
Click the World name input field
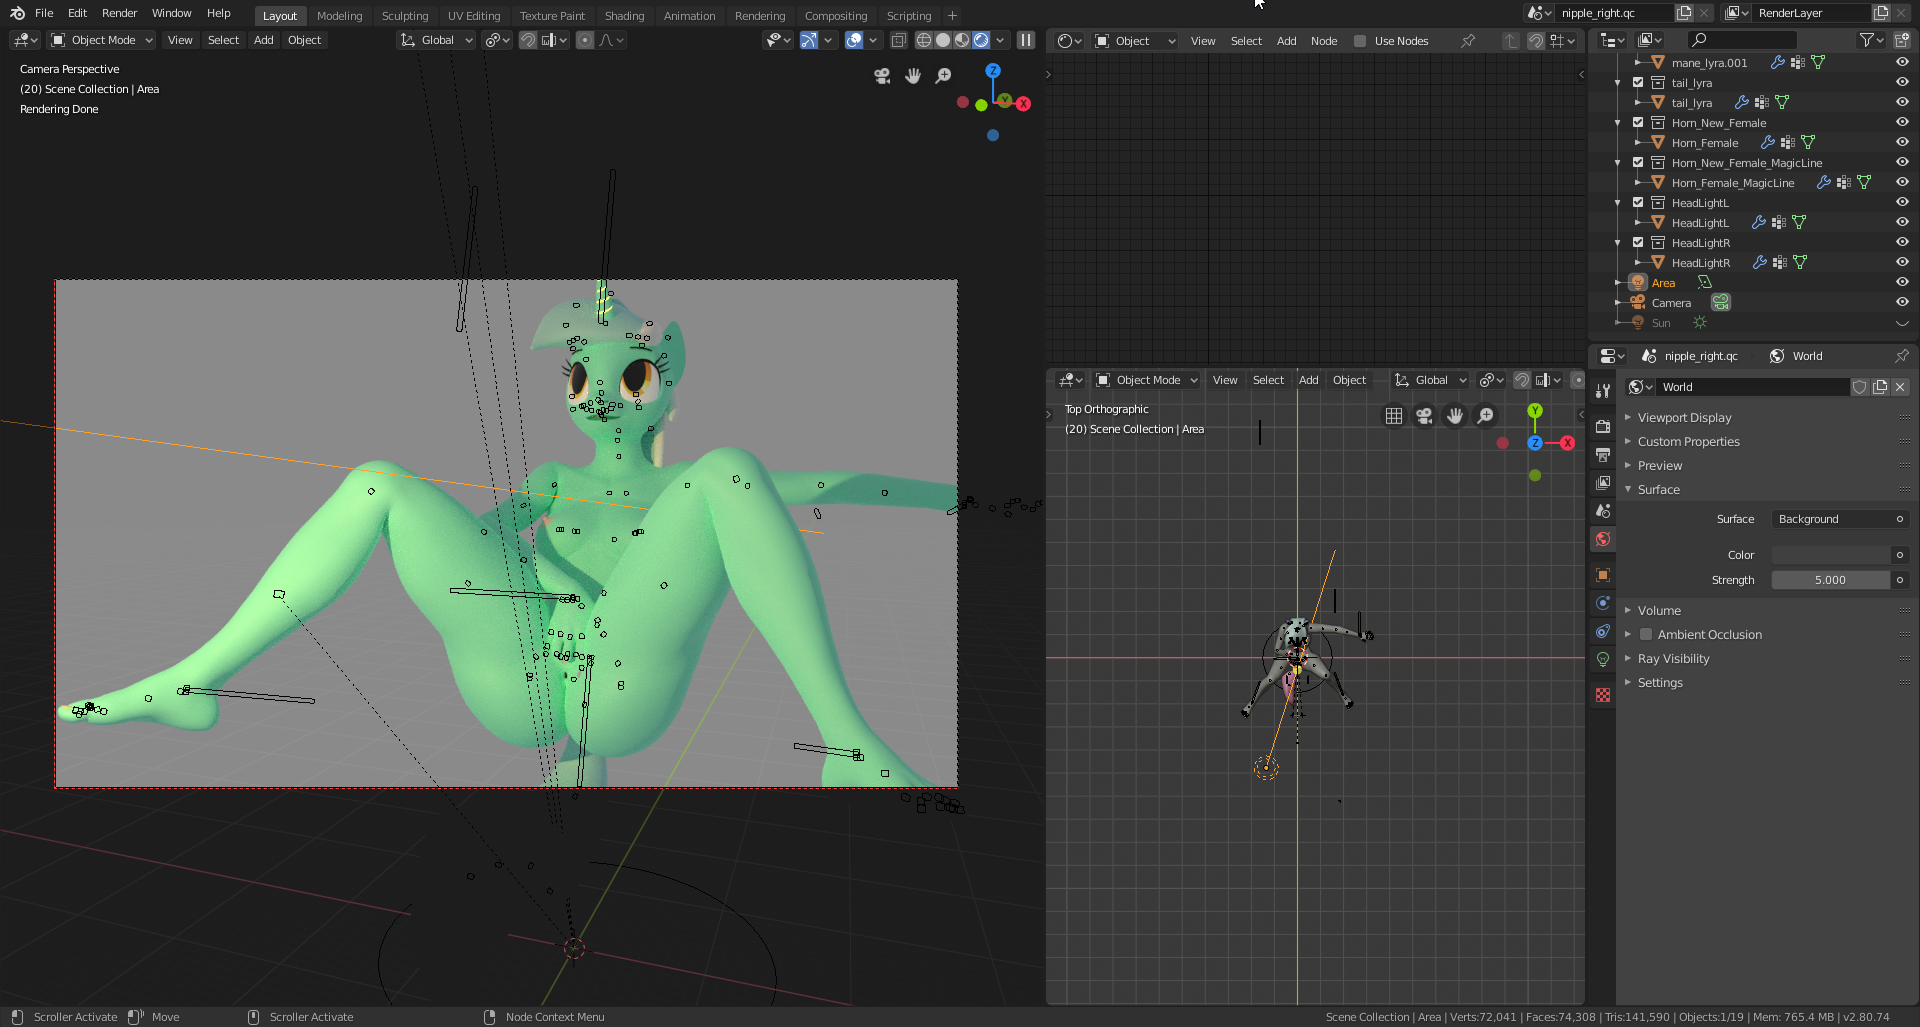pyautogui.click(x=1750, y=387)
